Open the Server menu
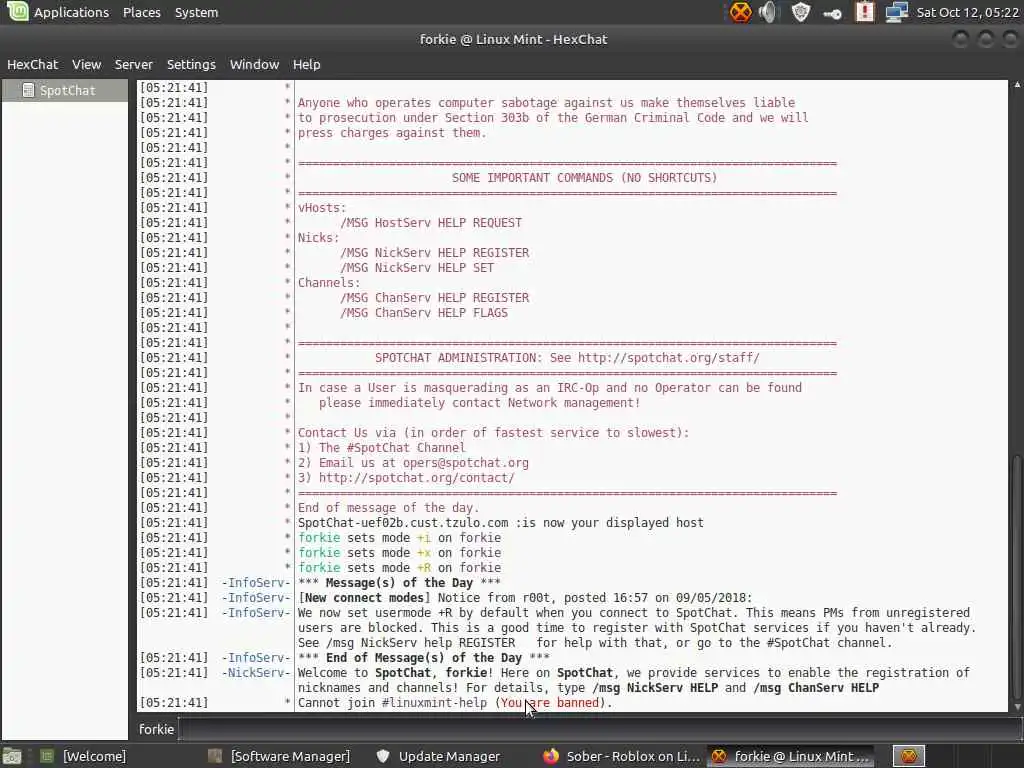This screenshot has height=768, width=1024. point(133,64)
